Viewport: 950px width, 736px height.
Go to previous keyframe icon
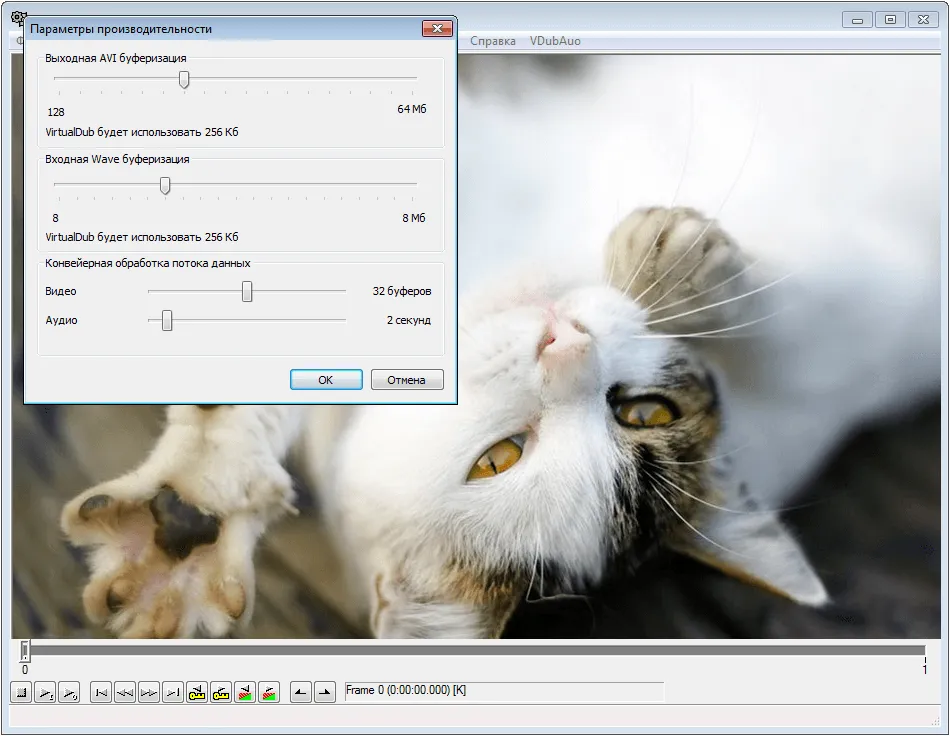coord(197,692)
